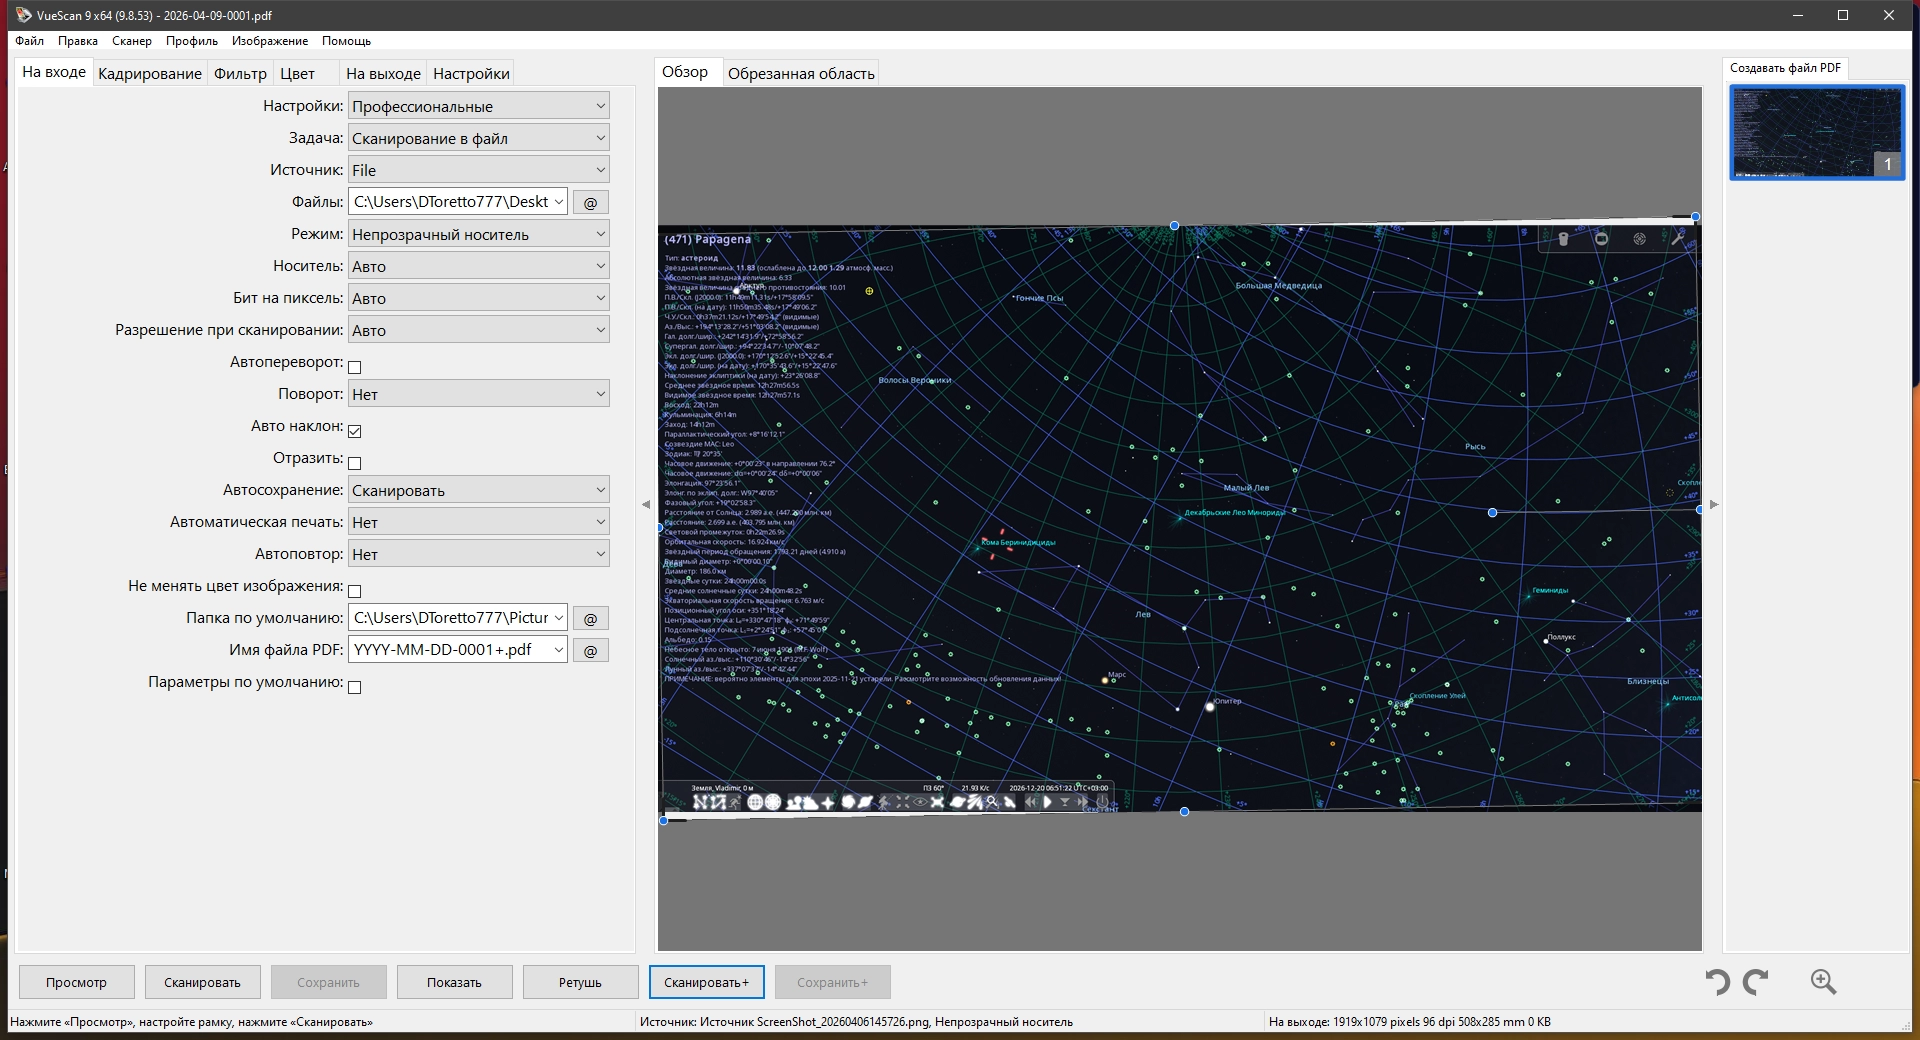The image size is (1920, 1040).
Task: Uncheck the Авто наклон checkbox
Action: click(355, 431)
